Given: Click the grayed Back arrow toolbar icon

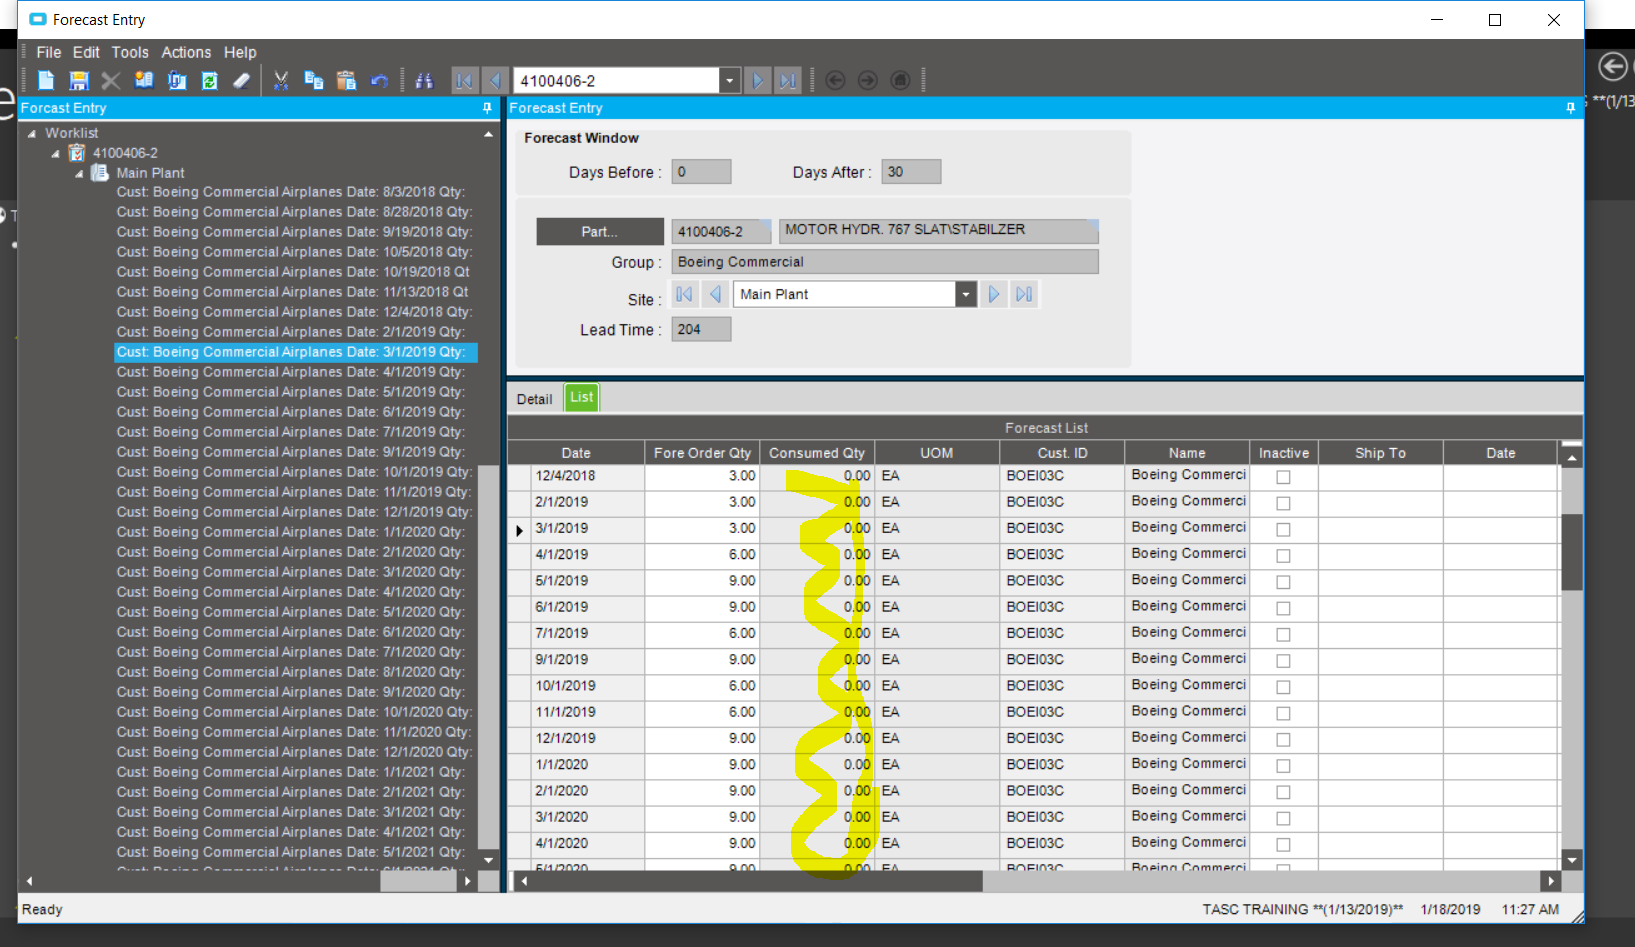Looking at the screenshot, I should [836, 80].
